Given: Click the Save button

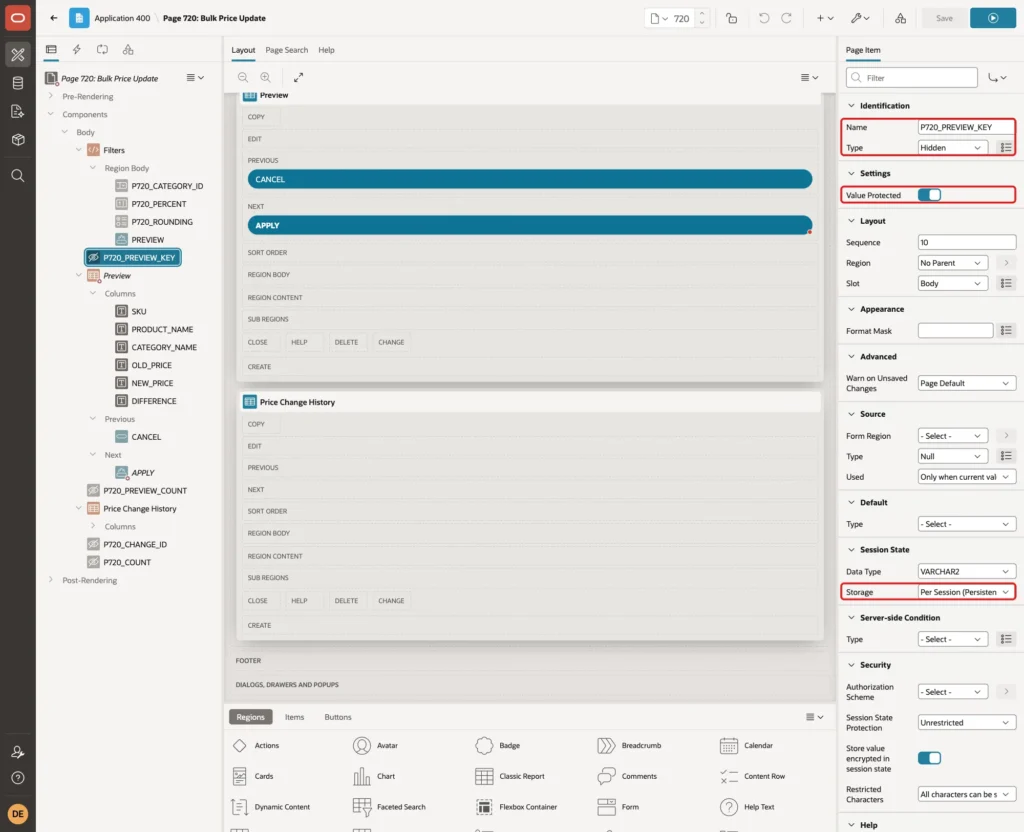Looking at the screenshot, I should coord(944,18).
